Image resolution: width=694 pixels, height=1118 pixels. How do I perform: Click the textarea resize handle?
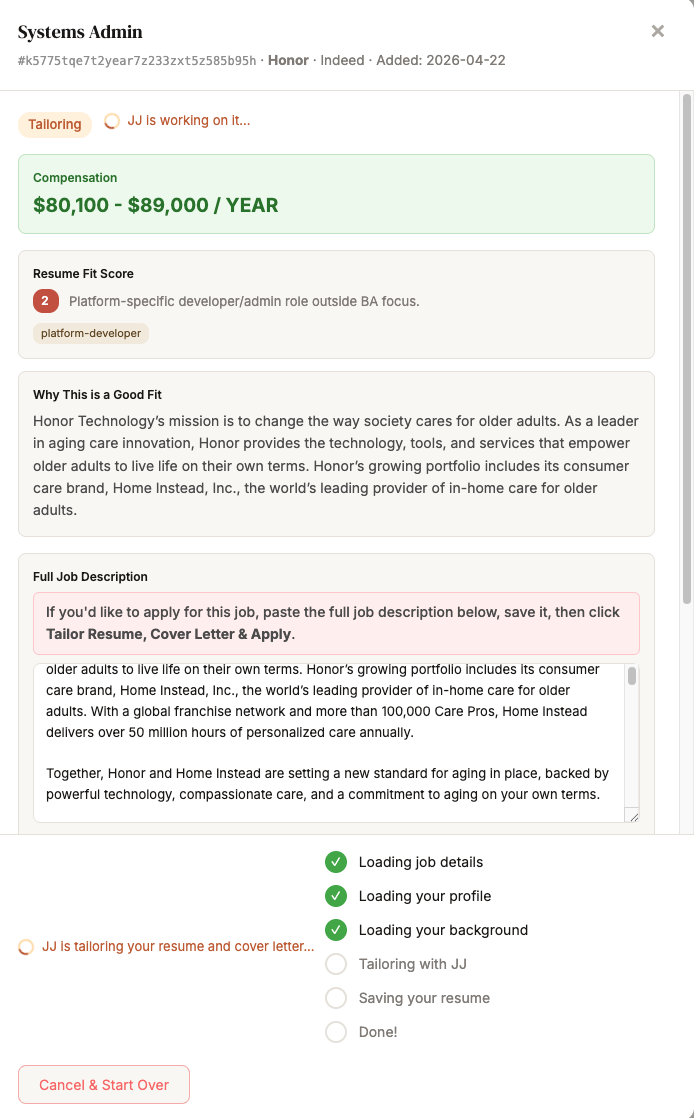pos(635,816)
